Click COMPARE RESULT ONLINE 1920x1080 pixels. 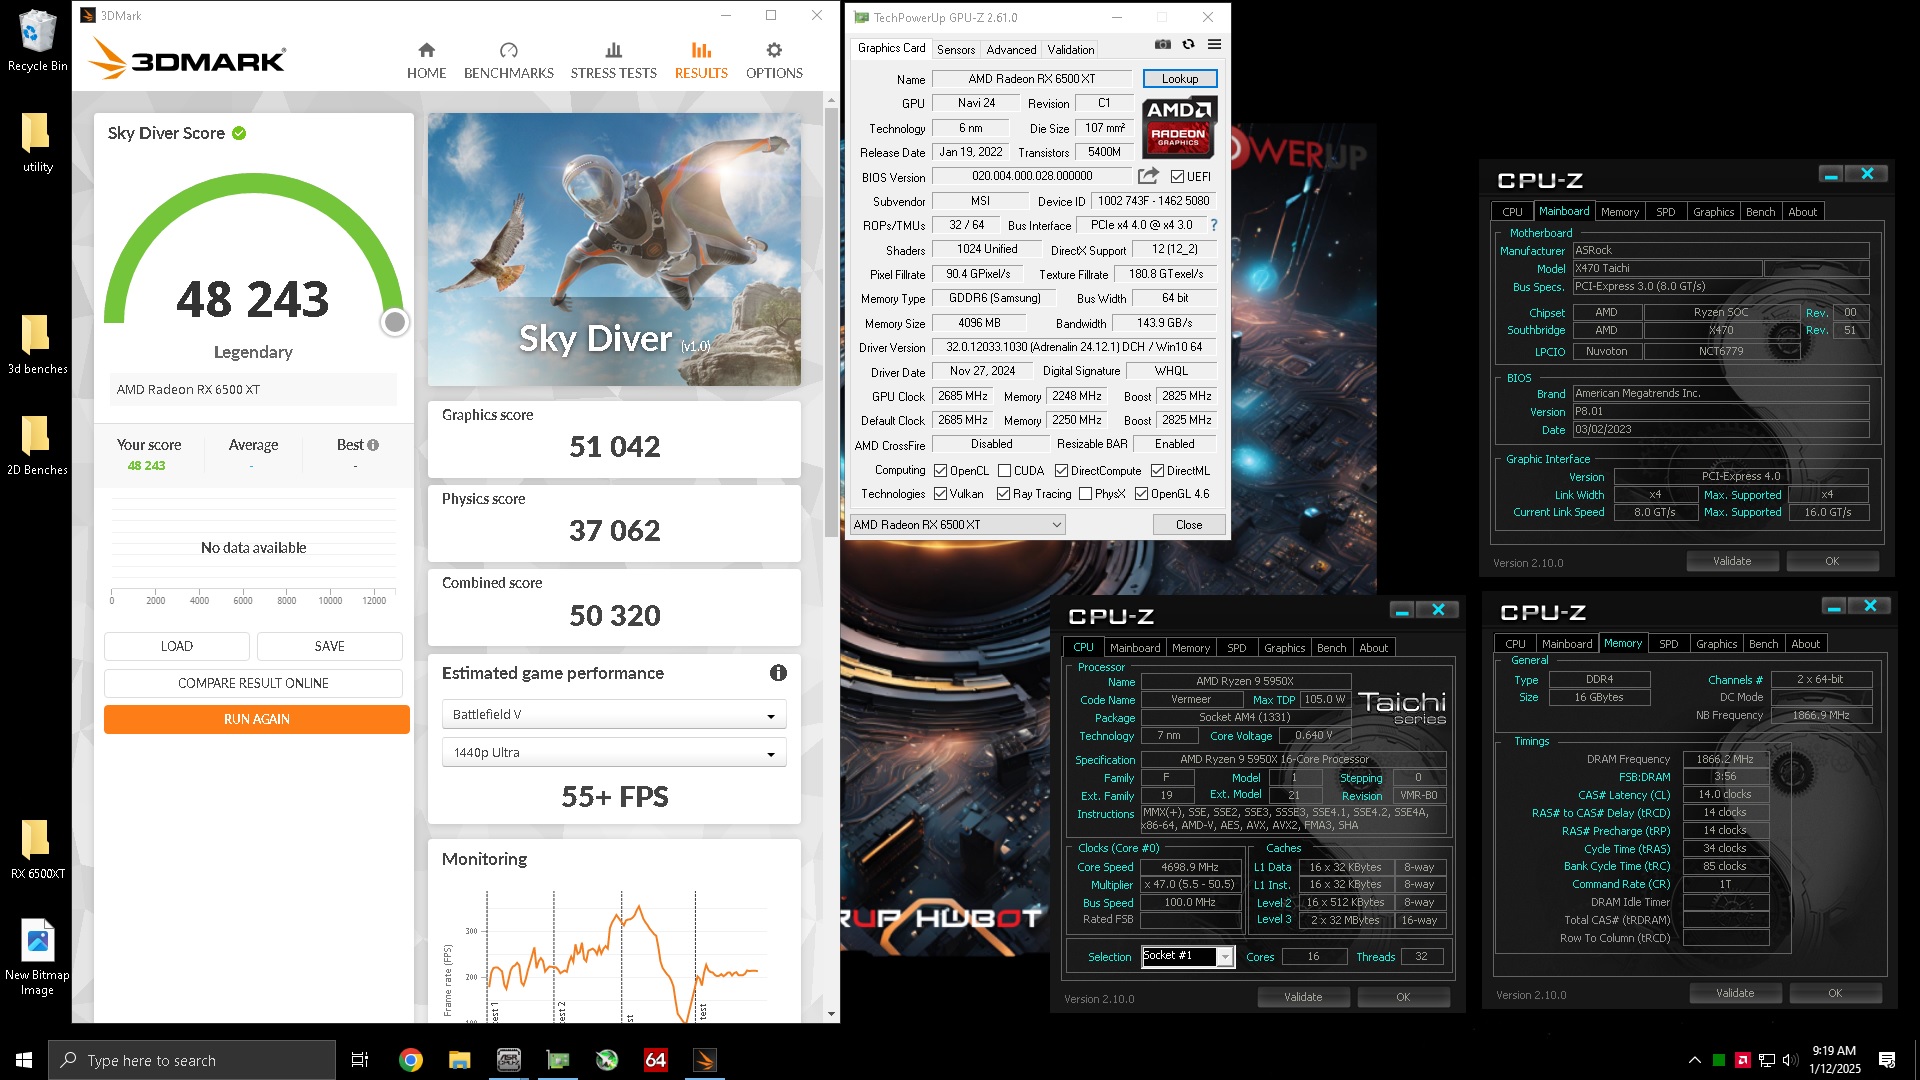pos(253,683)
